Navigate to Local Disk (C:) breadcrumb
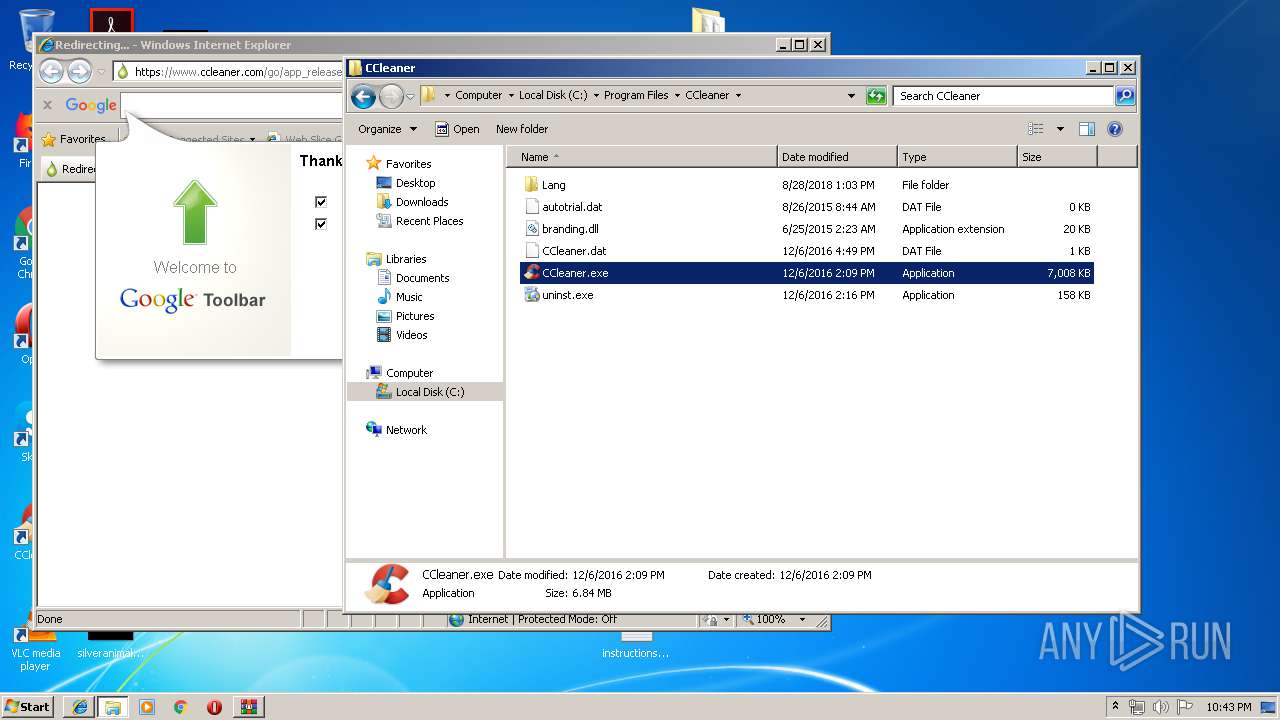Viewport: 1280px width, 720px height. [x=553, y=96]
